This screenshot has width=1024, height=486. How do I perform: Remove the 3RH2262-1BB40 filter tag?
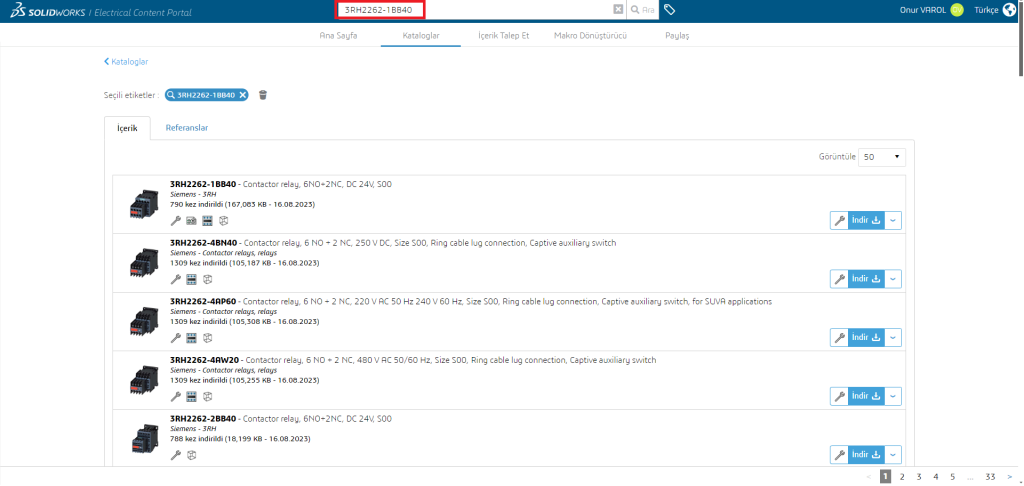[242, 95]
